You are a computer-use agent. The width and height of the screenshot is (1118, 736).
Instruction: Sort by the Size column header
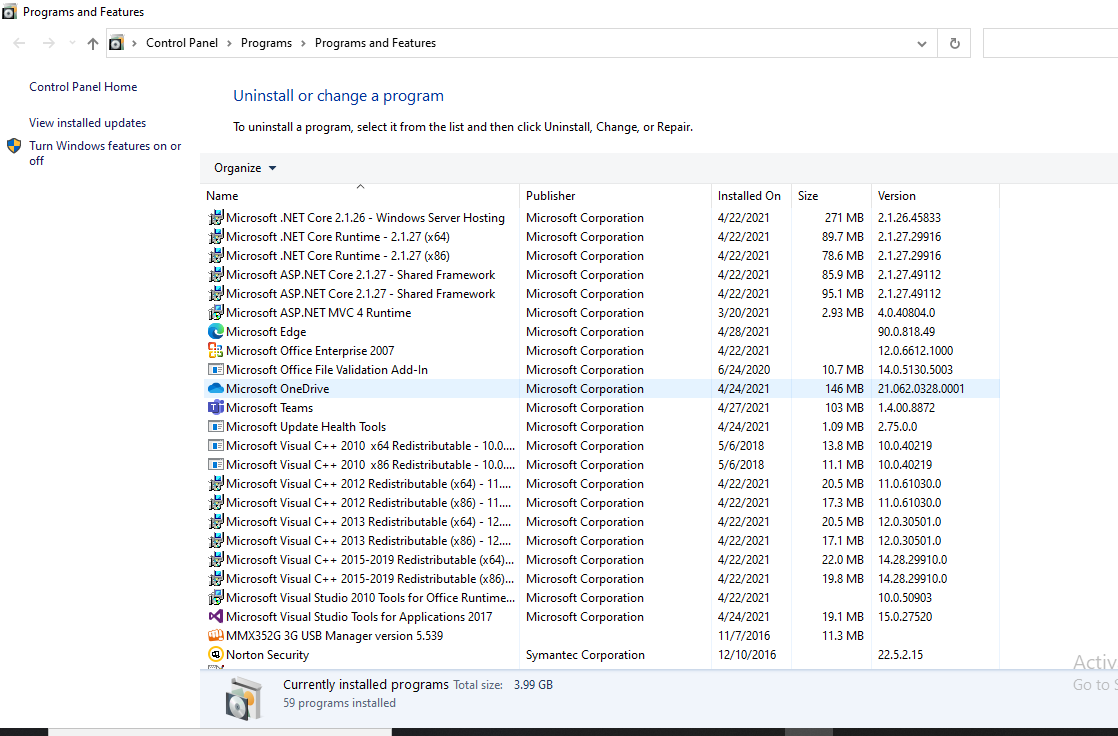coord(831,195)
